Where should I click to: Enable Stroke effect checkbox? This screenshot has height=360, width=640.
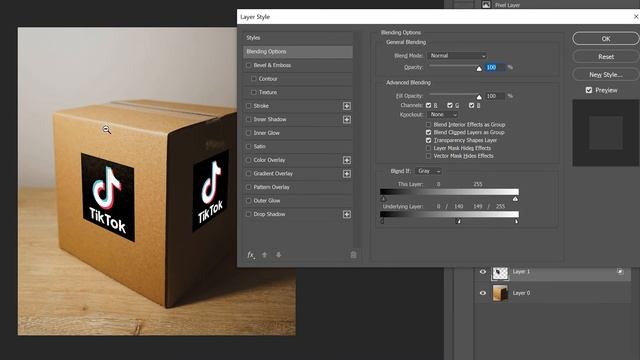click(x=248, y=106)
